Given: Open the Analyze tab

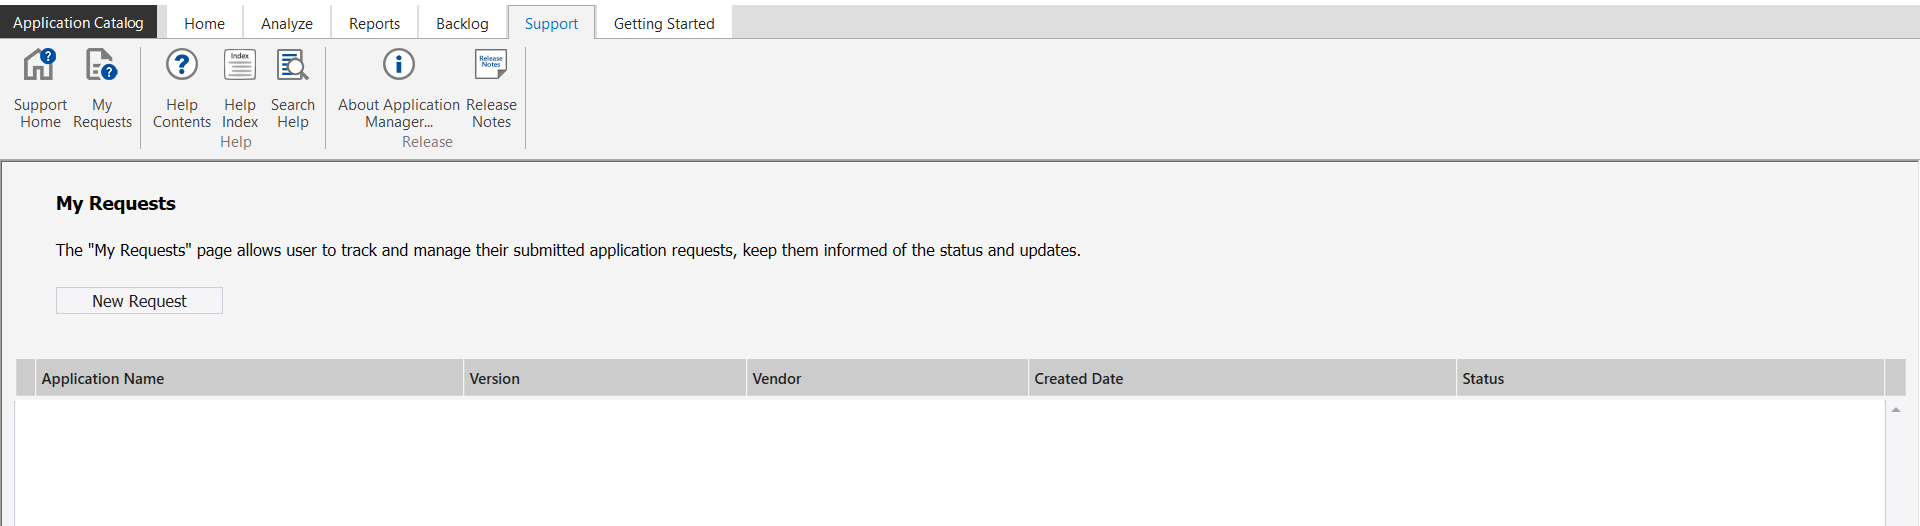Looking at the screenshot, I should point(287,23).
